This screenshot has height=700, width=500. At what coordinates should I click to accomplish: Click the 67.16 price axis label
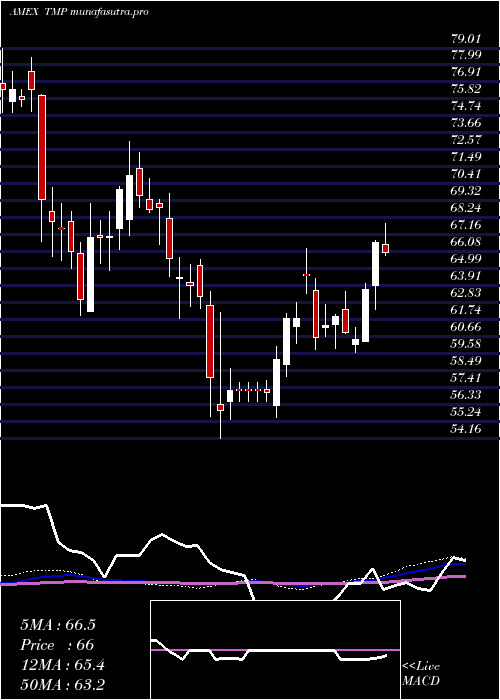pos(466,225)
